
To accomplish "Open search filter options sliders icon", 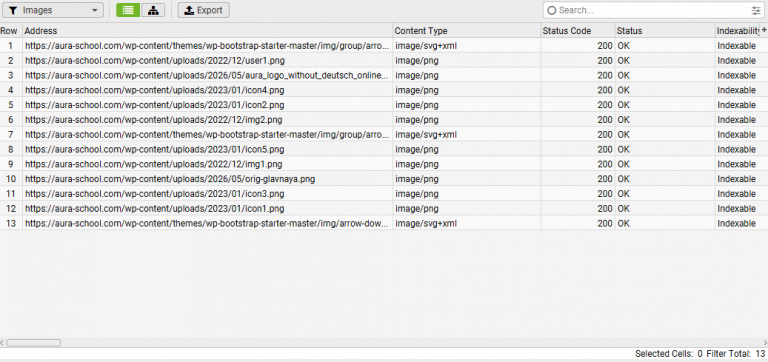I will [x=756, y=10].
